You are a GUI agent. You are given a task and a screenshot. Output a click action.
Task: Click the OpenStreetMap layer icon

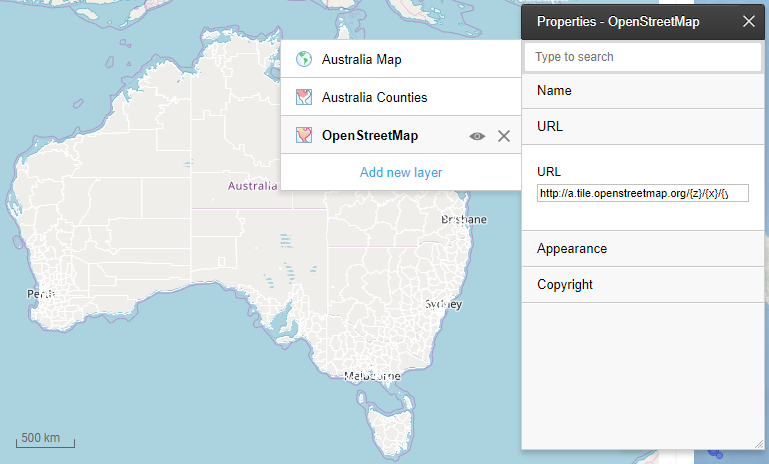[x=304, y=136]
